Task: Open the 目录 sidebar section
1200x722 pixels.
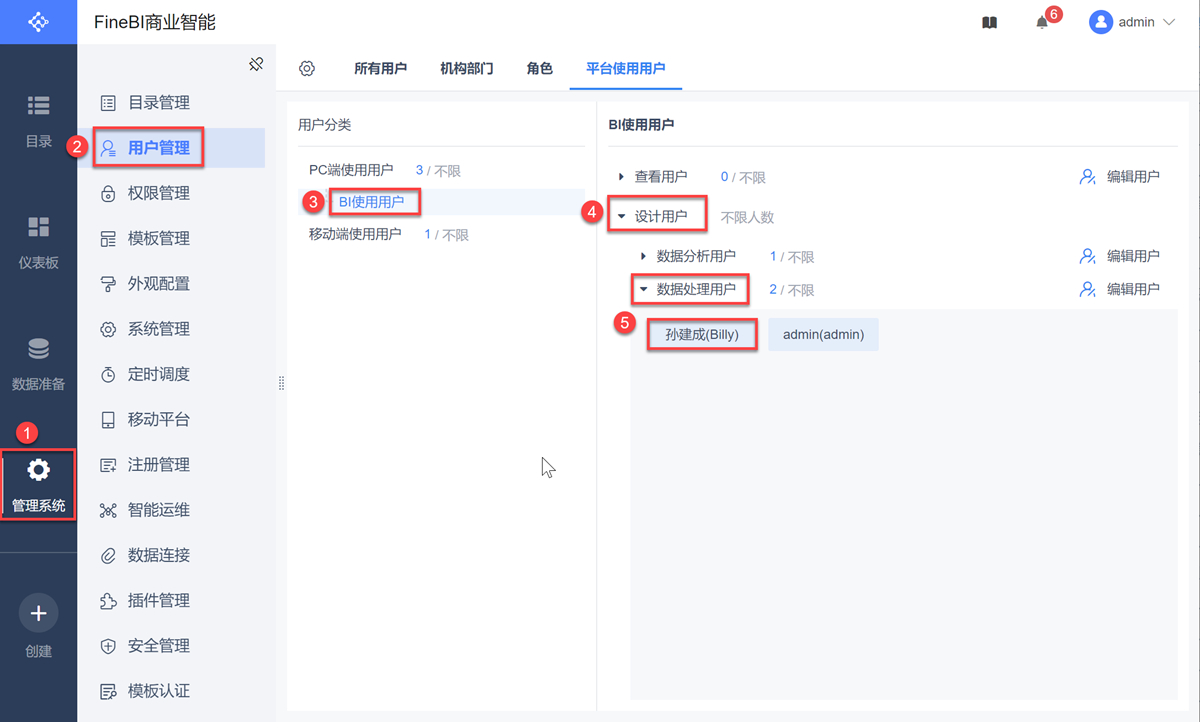Action: tap(38, 121)
